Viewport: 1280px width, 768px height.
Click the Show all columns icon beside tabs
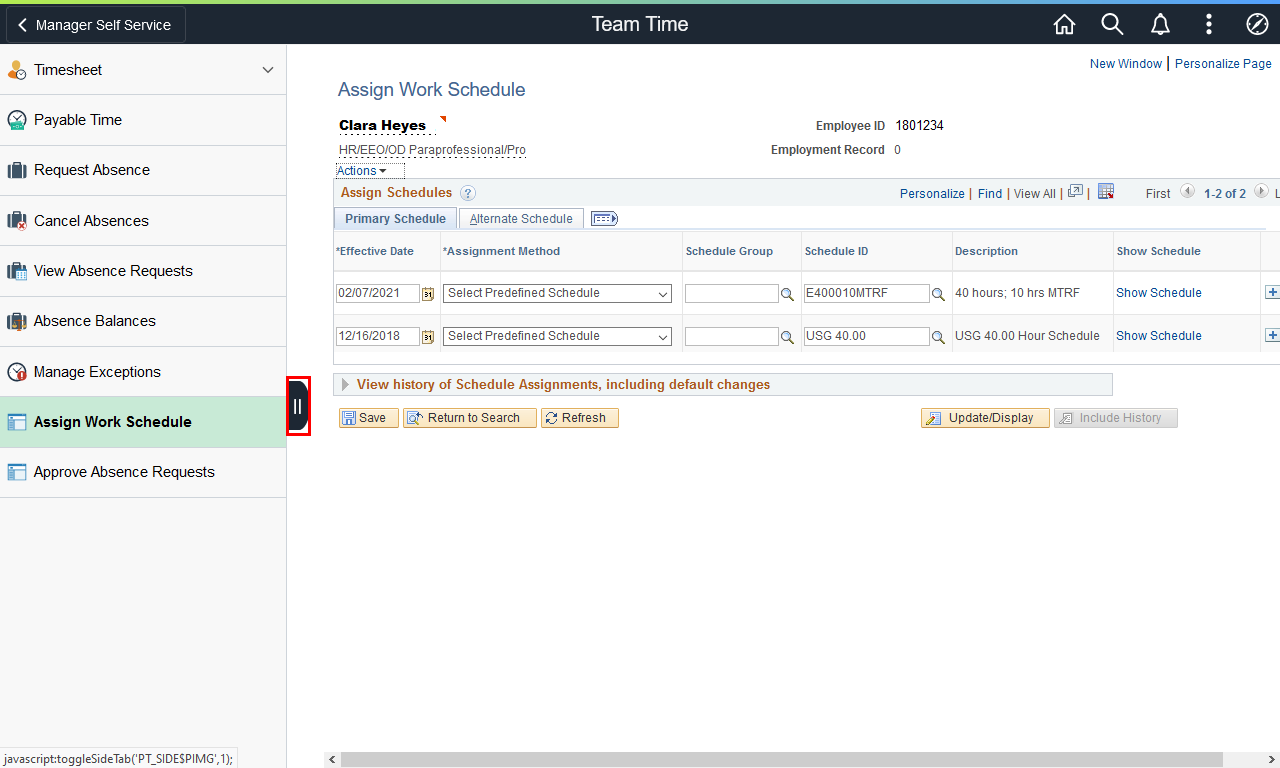click(604, 218)
